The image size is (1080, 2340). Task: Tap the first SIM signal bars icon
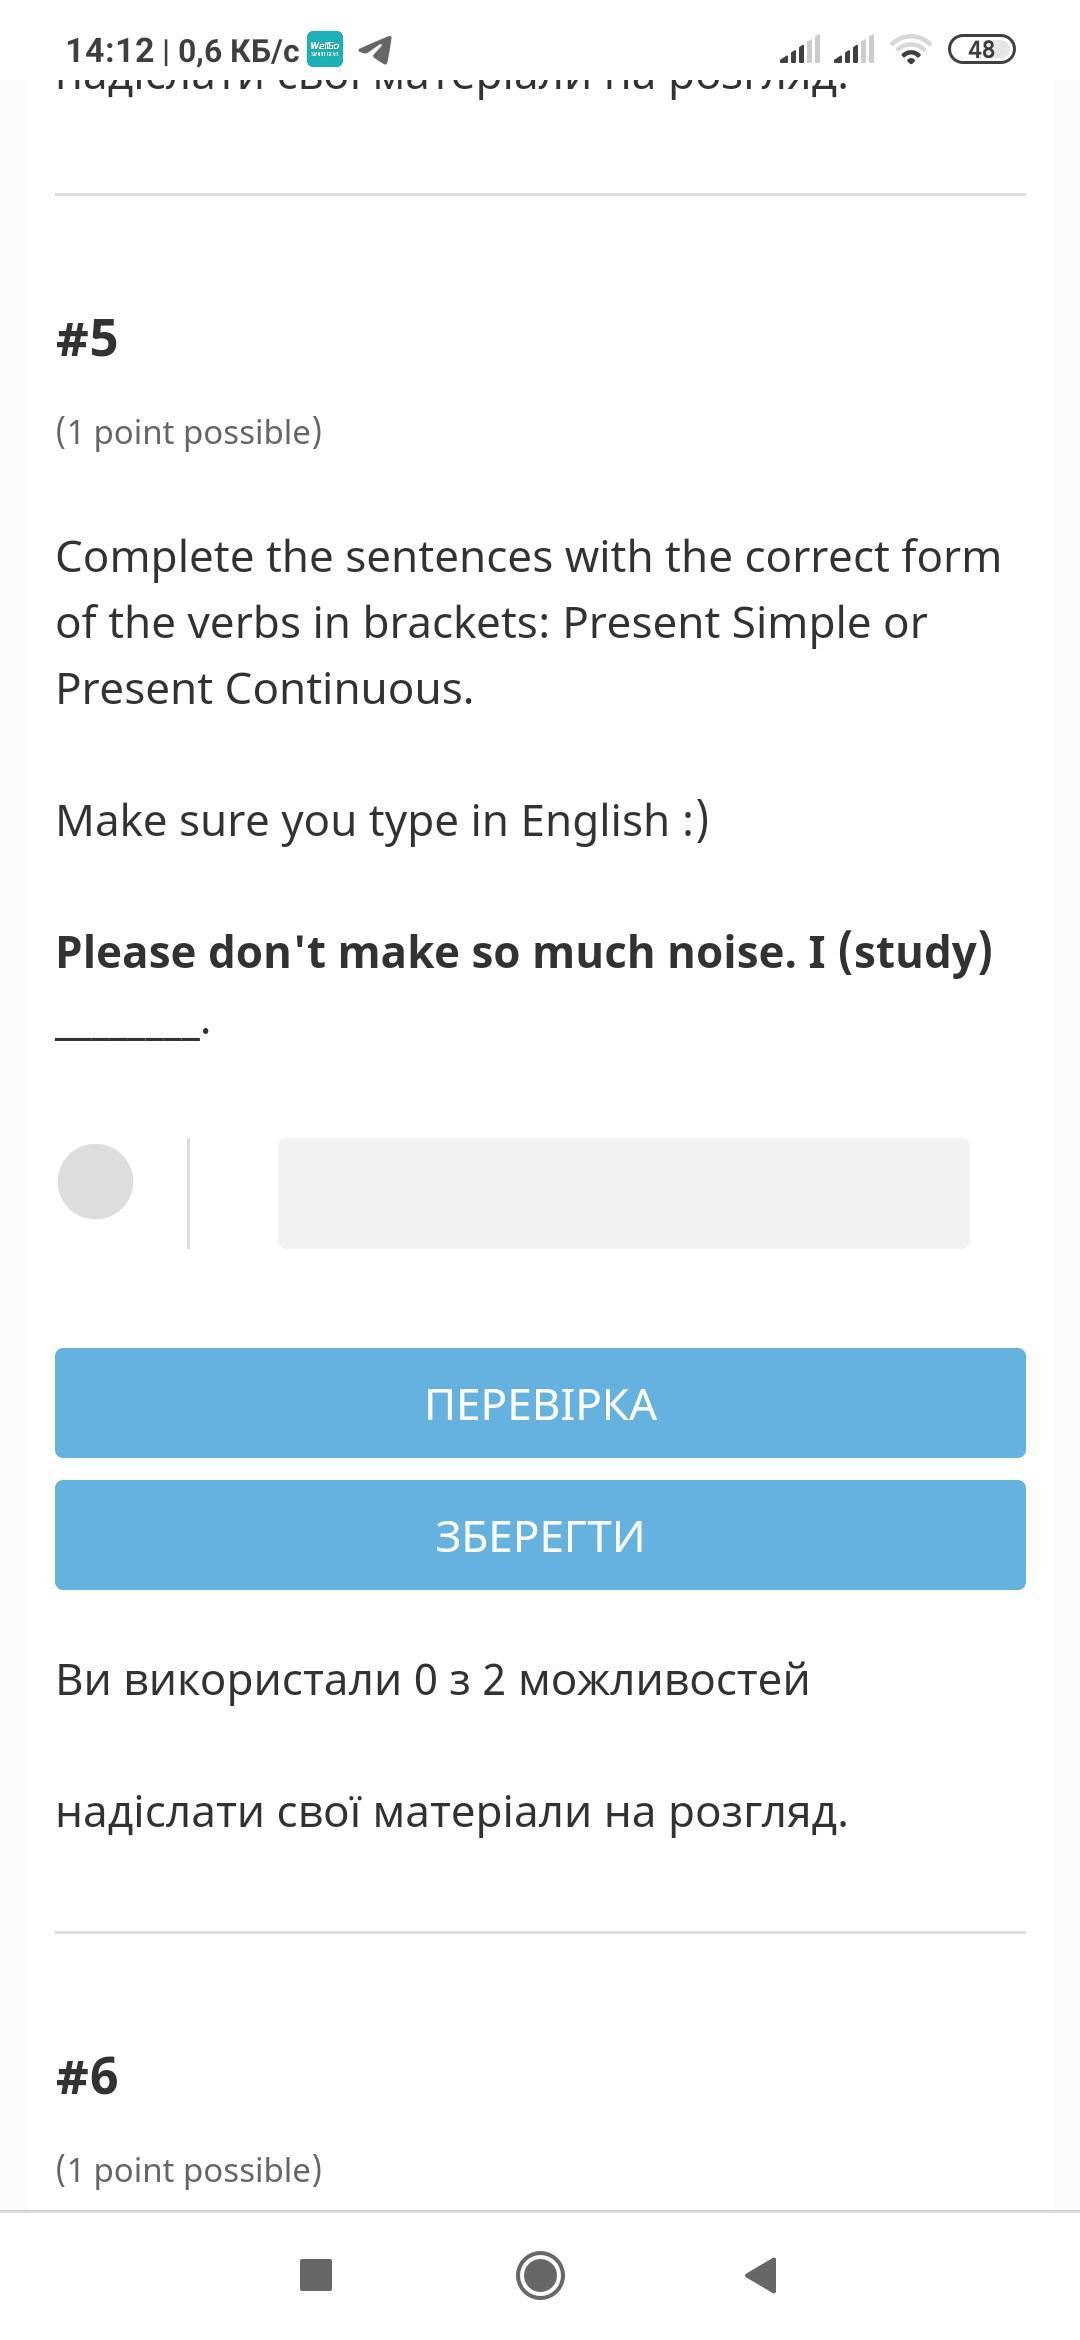[x=800, y=48]
